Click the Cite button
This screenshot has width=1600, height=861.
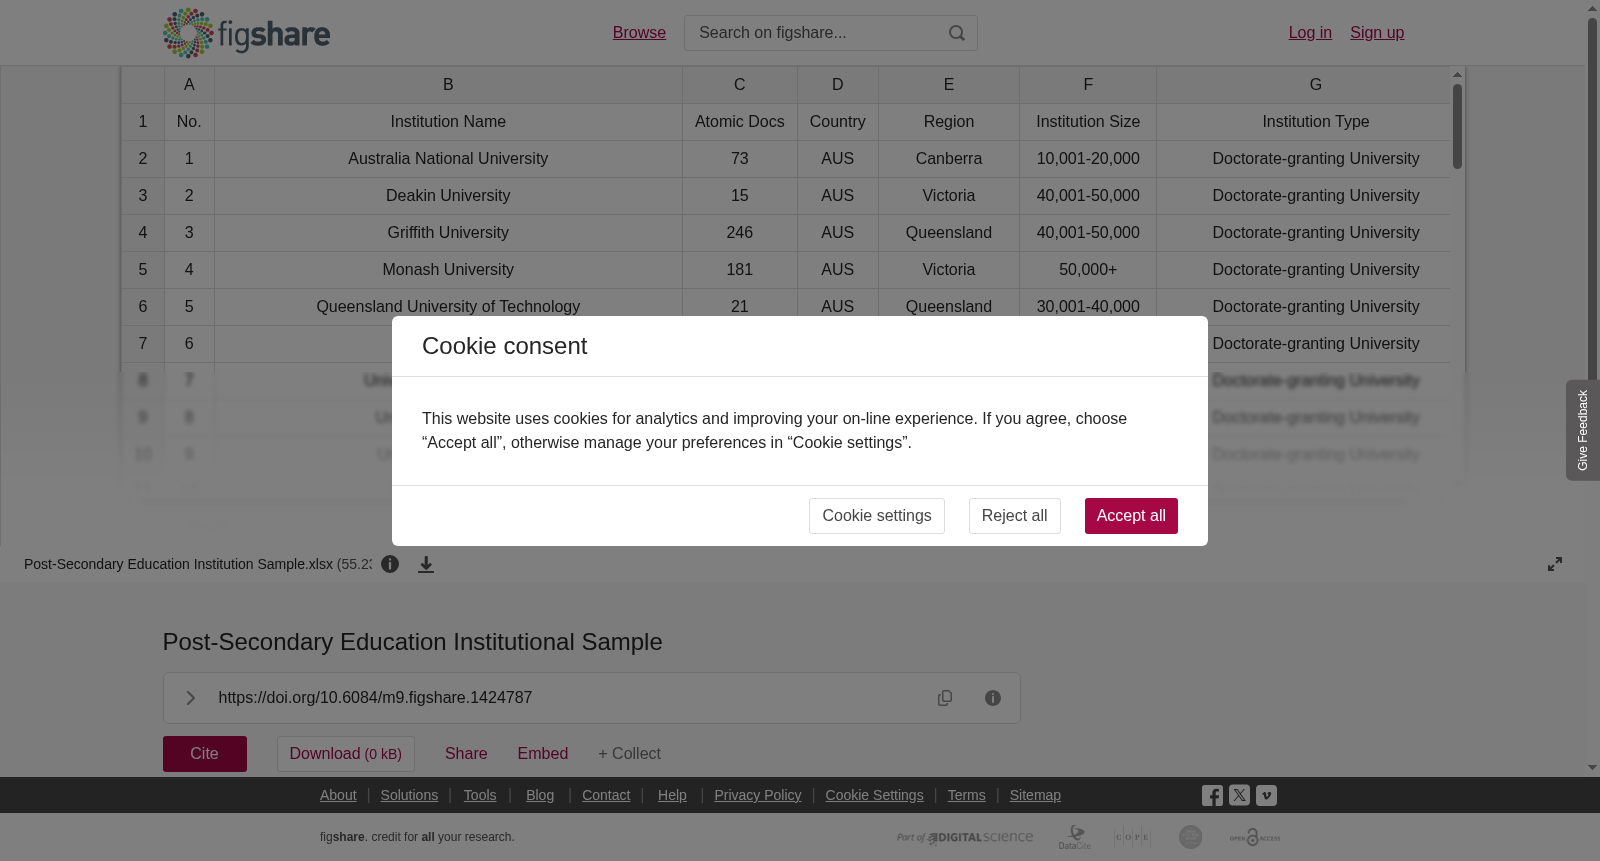[205, 754]
